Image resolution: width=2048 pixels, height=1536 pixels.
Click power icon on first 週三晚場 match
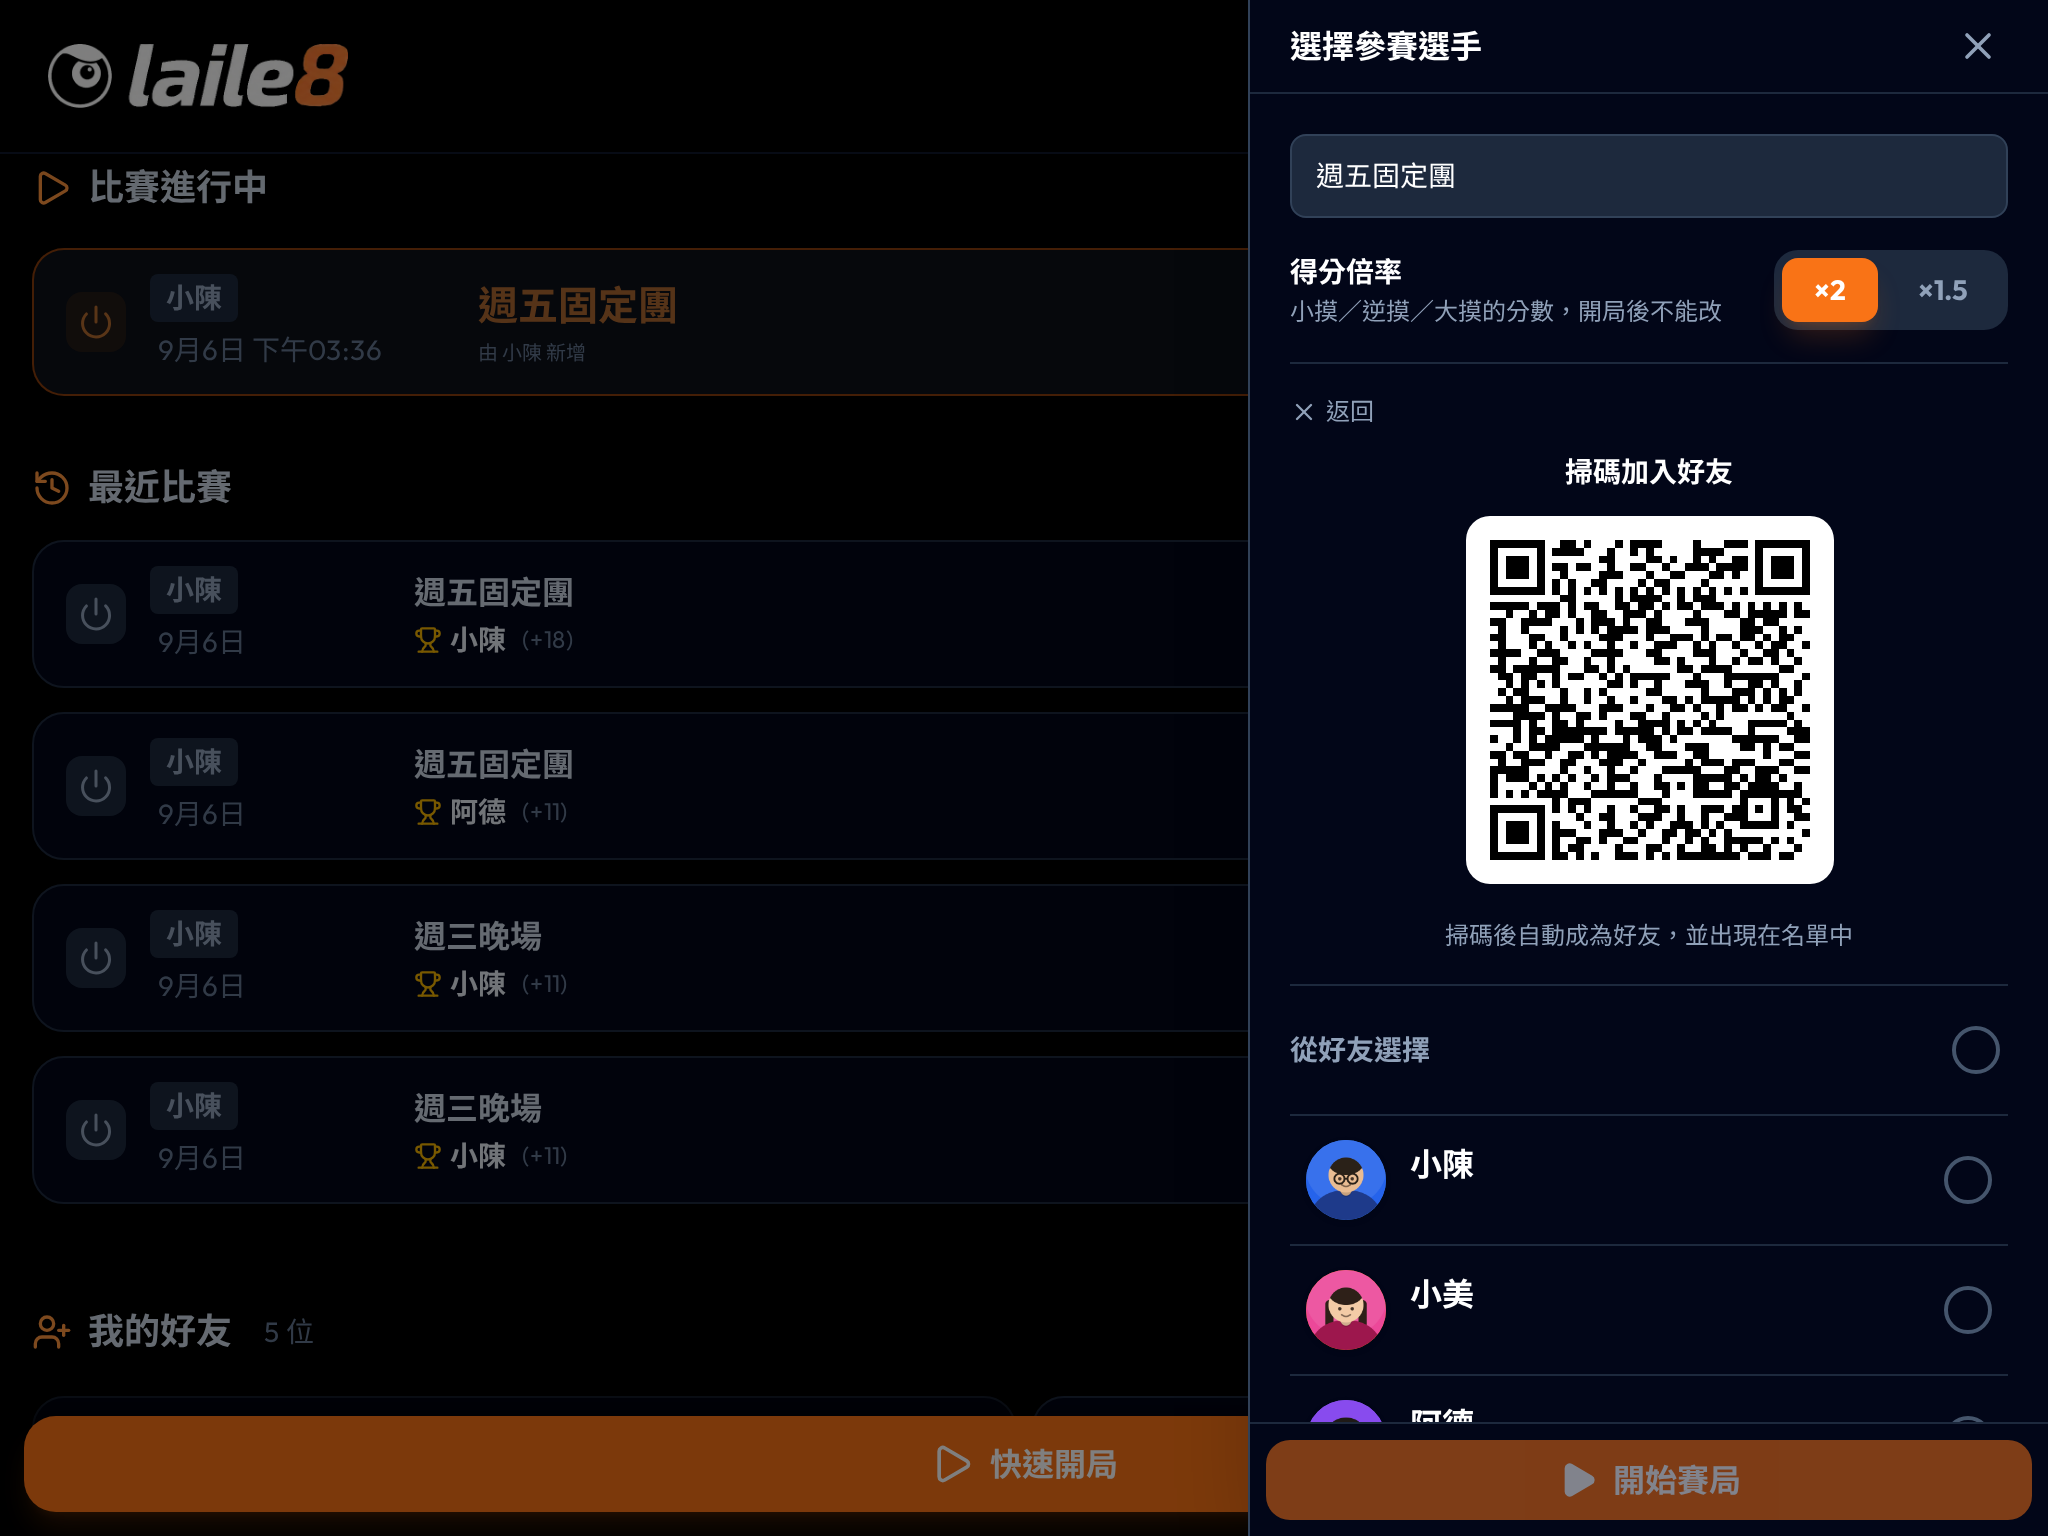[96, 958]
